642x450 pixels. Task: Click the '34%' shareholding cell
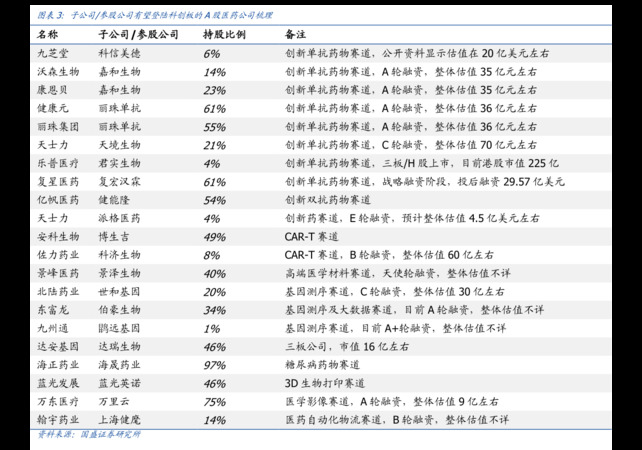click(215, 310)
